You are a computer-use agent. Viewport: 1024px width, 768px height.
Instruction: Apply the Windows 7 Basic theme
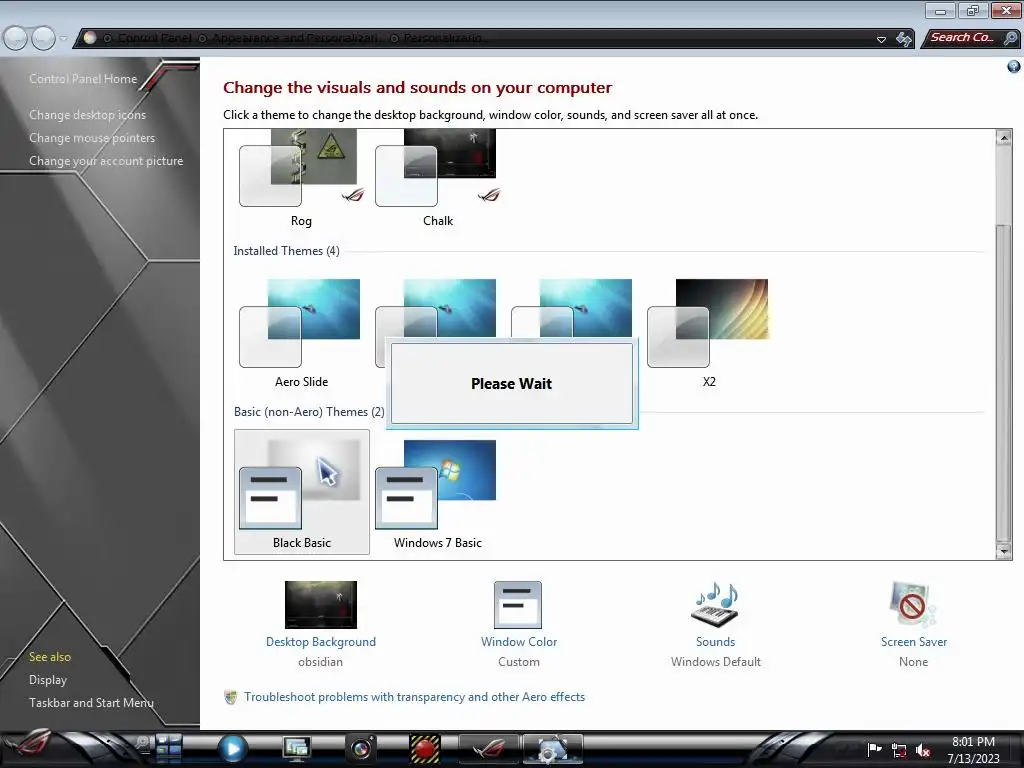coord(436,494)
